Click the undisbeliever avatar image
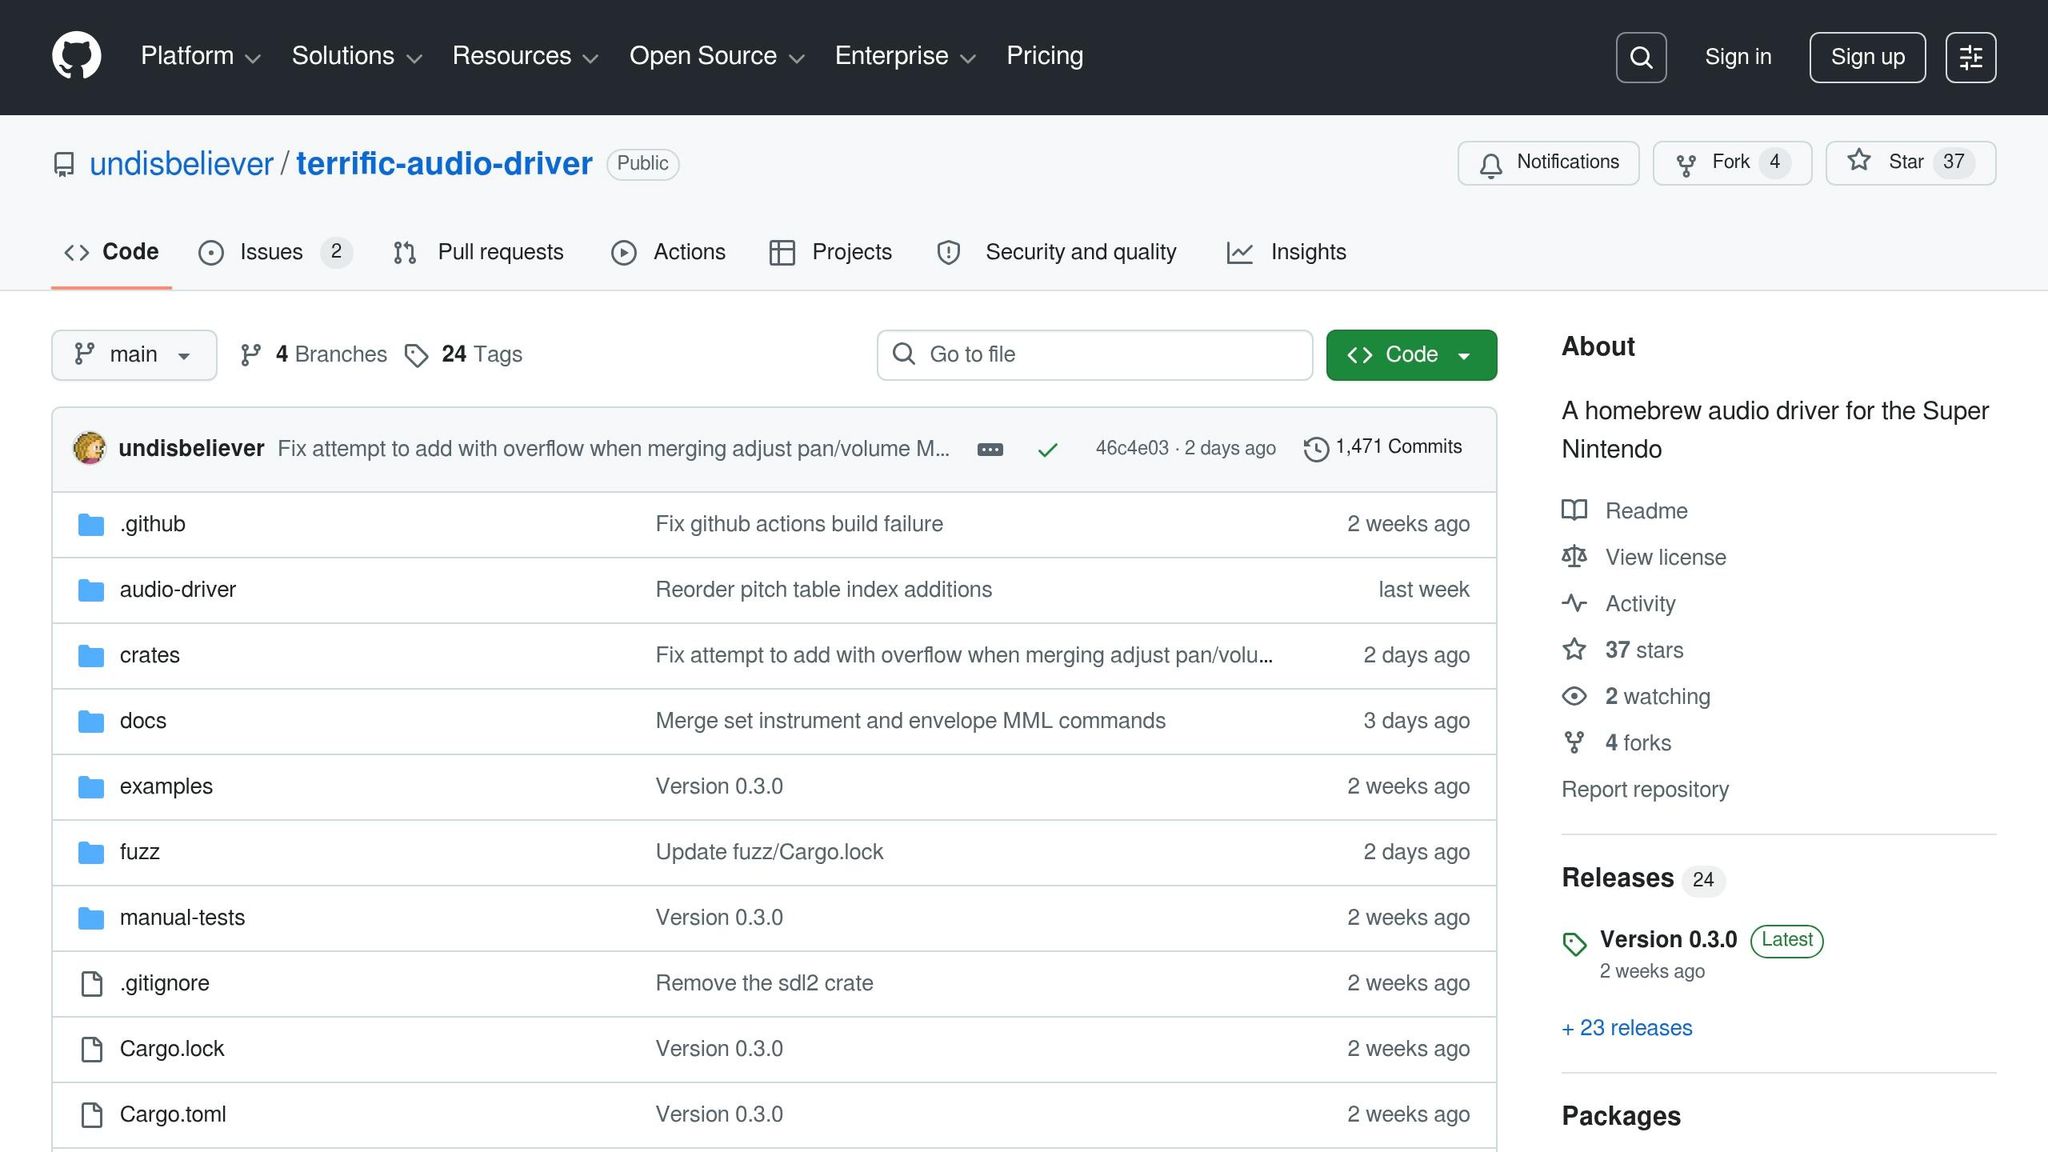 pos(90,448)
